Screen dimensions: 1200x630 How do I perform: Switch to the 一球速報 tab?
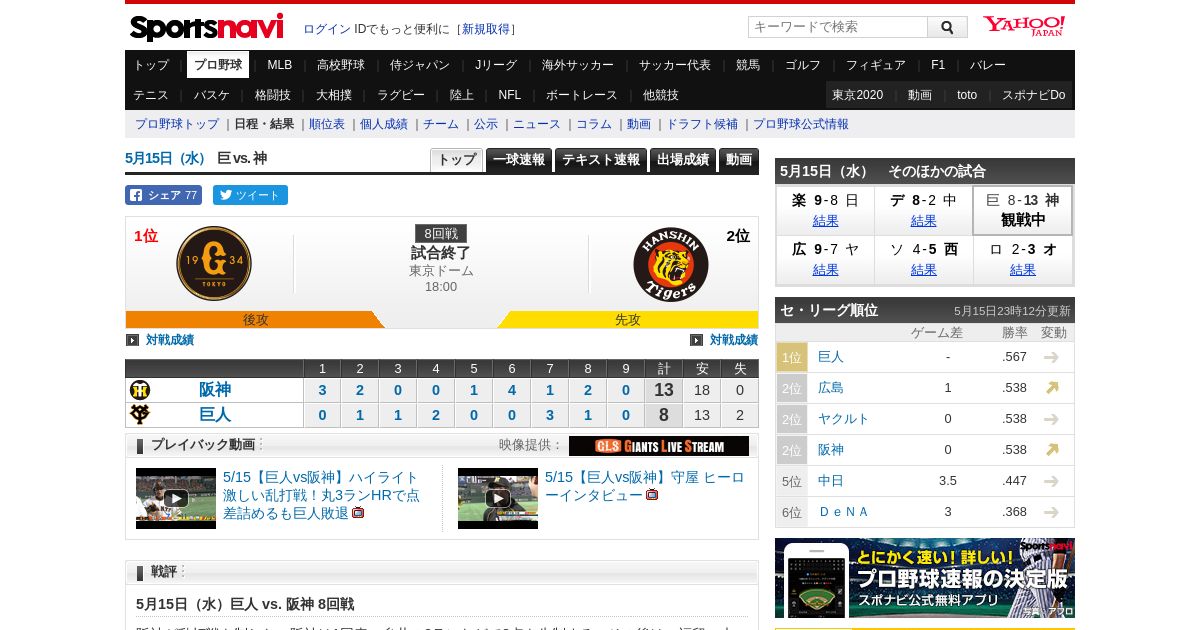pyautogui.click(x=519, y=160)
